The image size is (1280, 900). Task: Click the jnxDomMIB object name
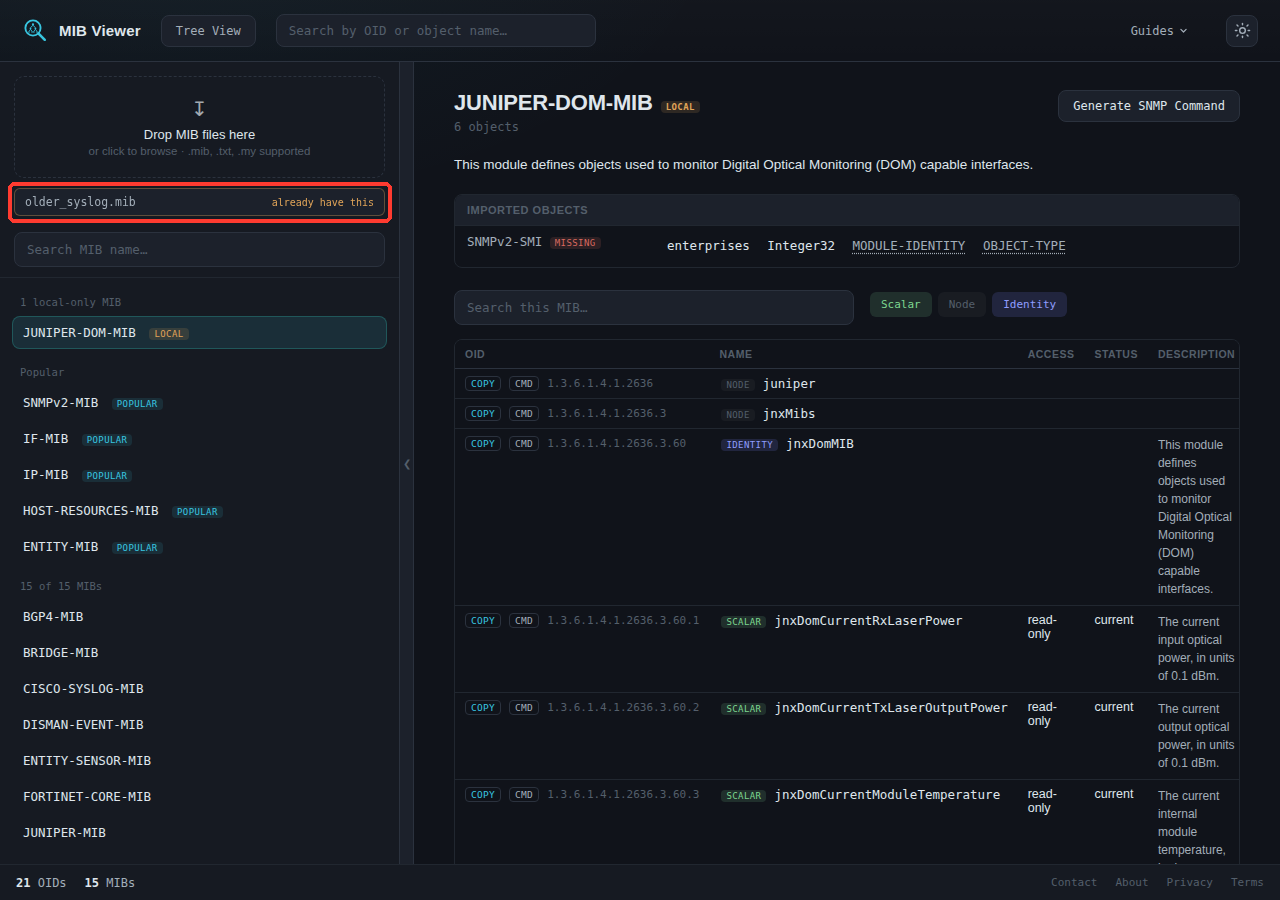click(x=819, y=444)
